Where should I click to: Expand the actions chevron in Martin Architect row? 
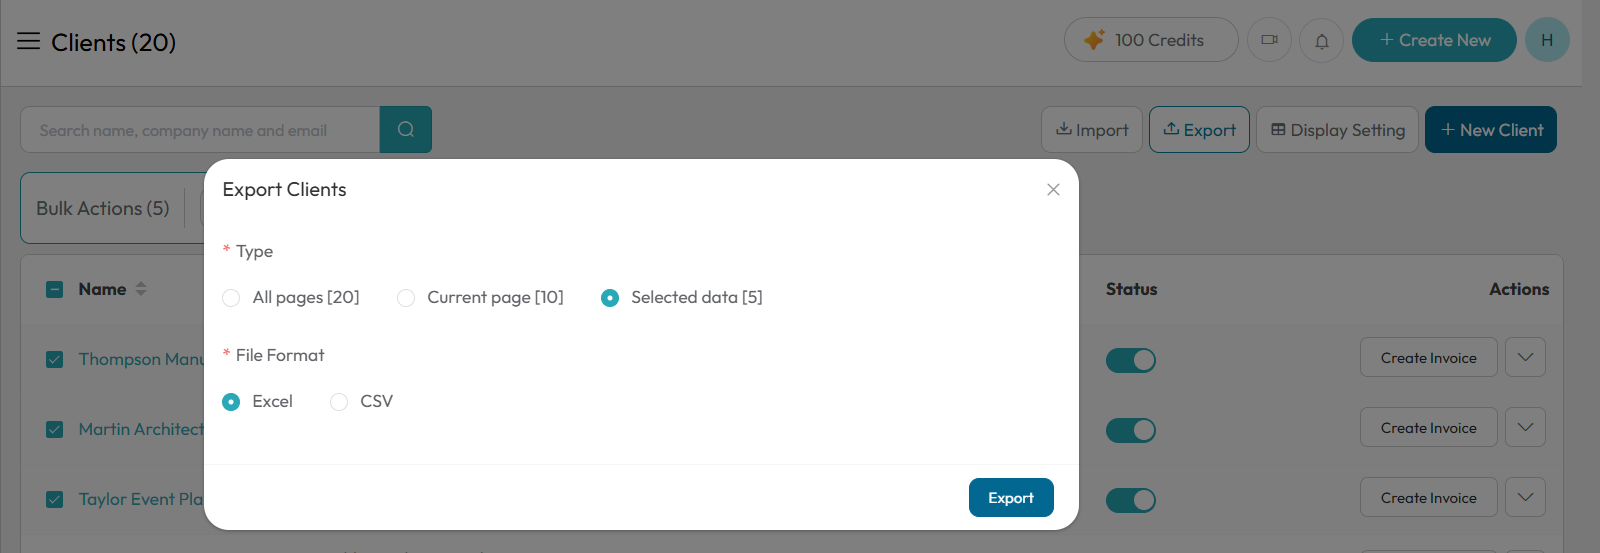pos(1526,427)
